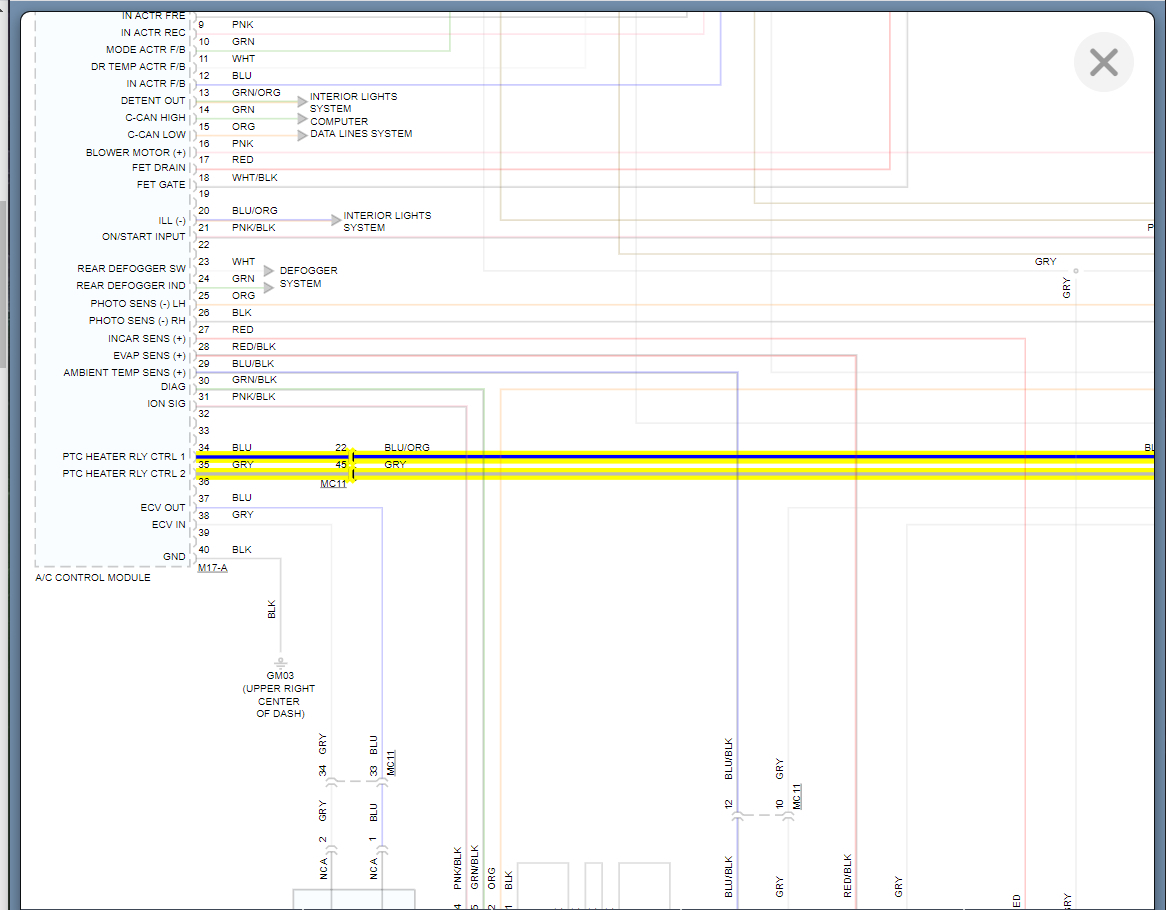Click the DEFOGGER SYSTEM reference label

pyautogui.click(x=308, y=277)
